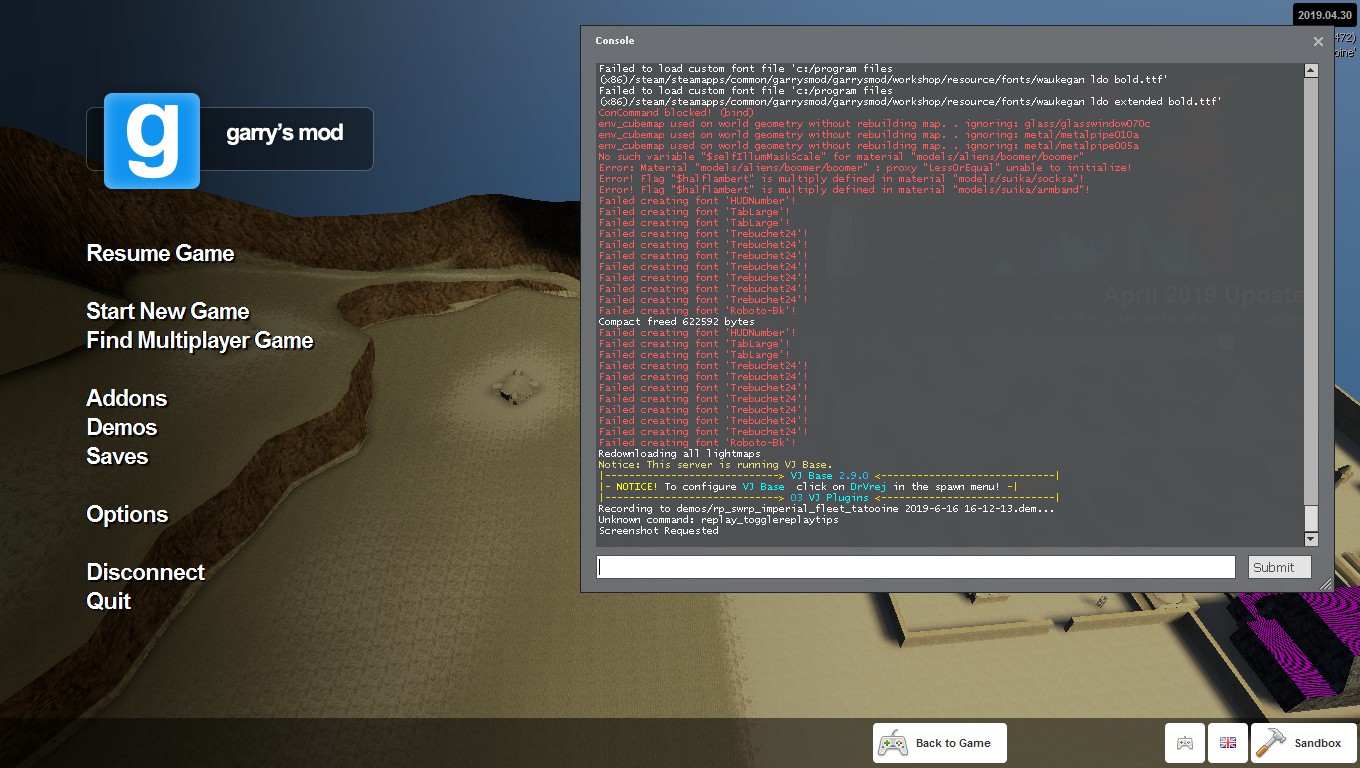Click 'Notice: This server is running VJ Base.' line

(x=715, y=465)
